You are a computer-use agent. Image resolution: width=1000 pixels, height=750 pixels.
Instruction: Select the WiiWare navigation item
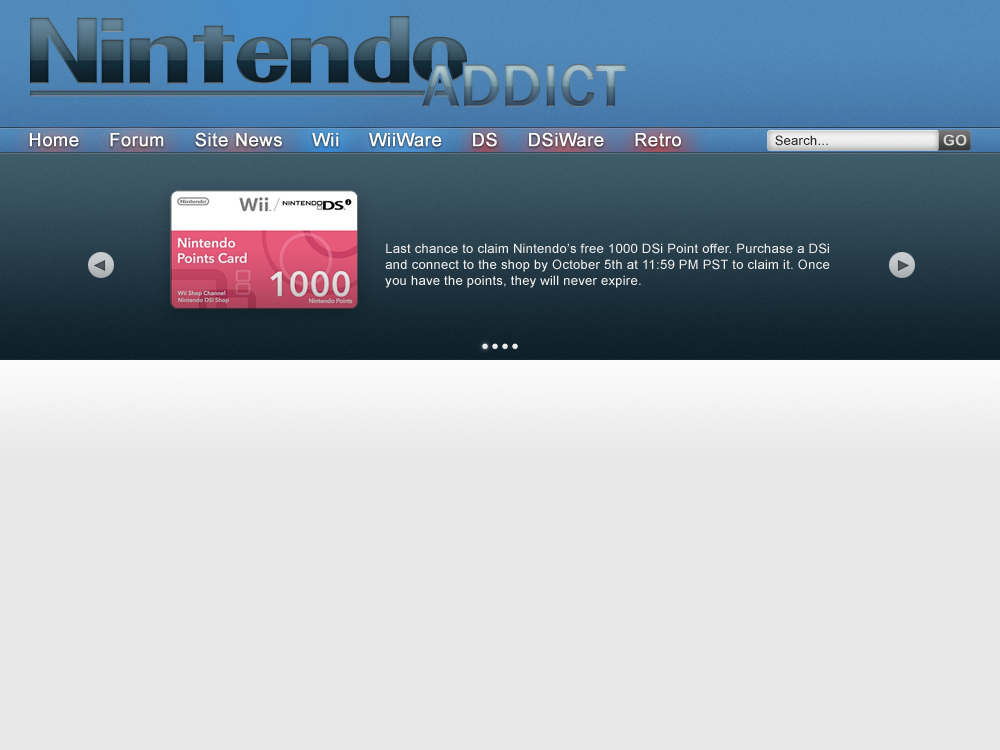coord(405,140)
